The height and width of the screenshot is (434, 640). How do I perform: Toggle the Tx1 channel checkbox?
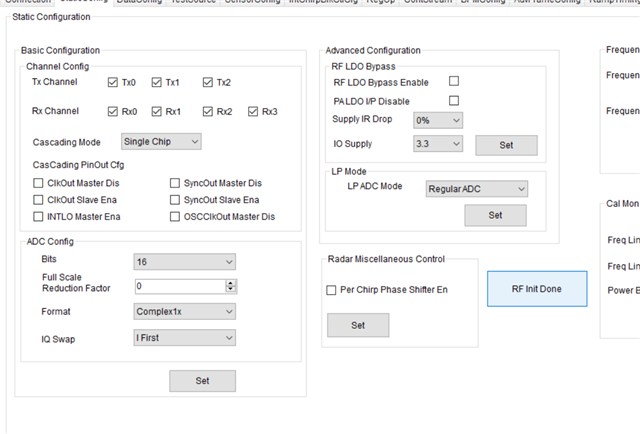pyautogui.click(x=156, y=82)
